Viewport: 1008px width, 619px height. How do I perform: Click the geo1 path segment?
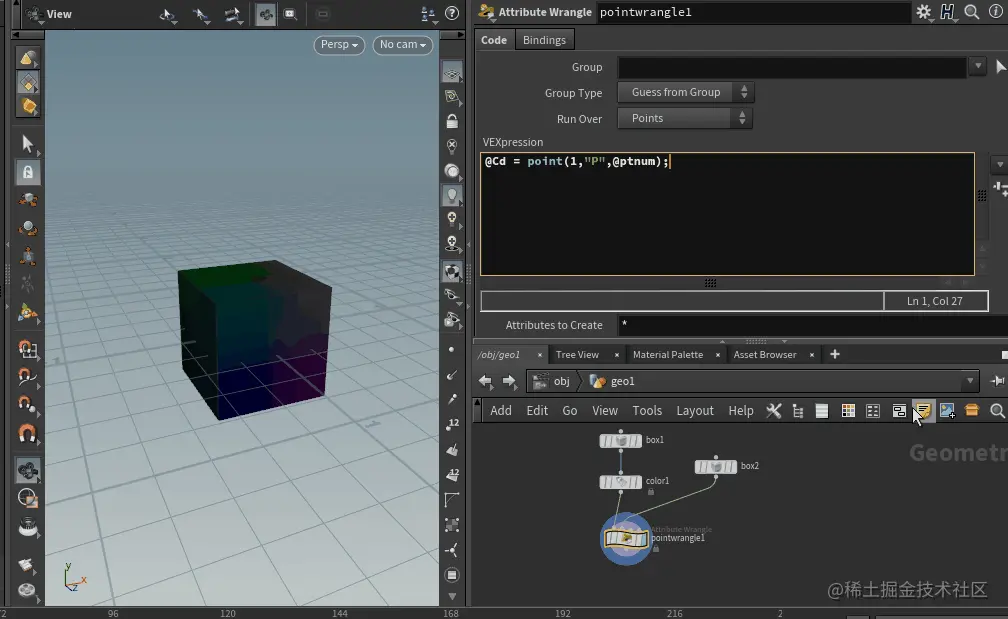pyautogui.click(x=613, y=381)
